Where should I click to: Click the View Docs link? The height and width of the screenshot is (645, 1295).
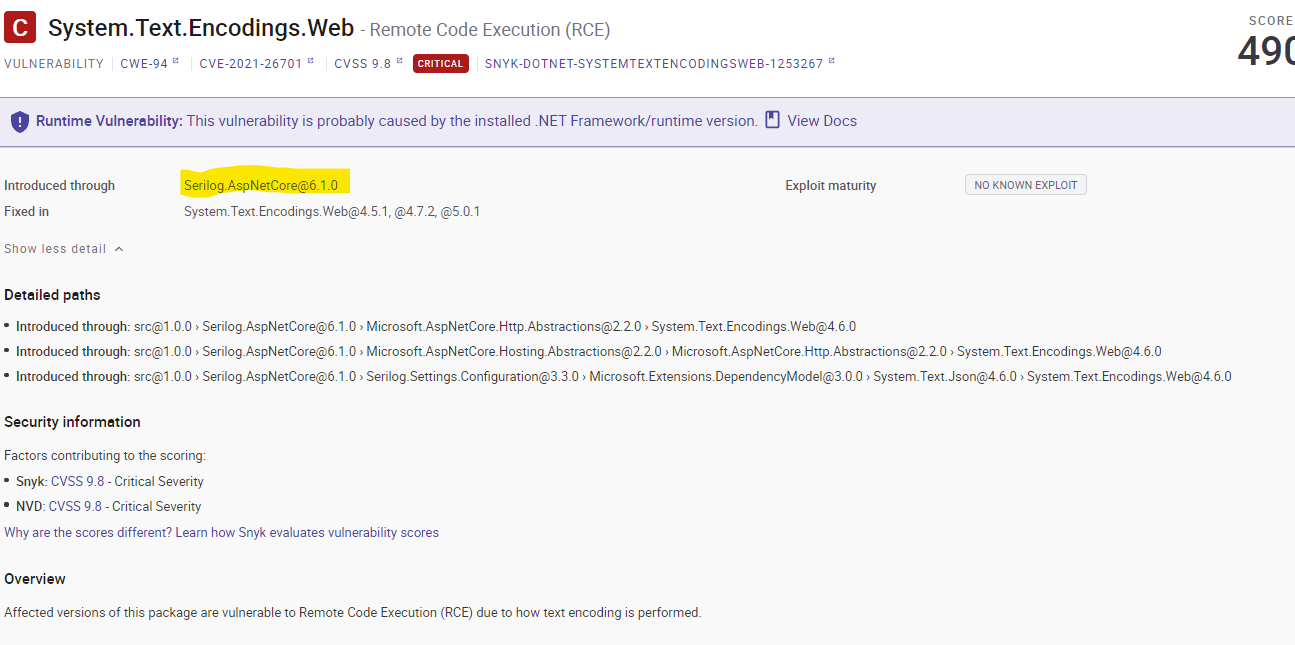click(820, 120)
